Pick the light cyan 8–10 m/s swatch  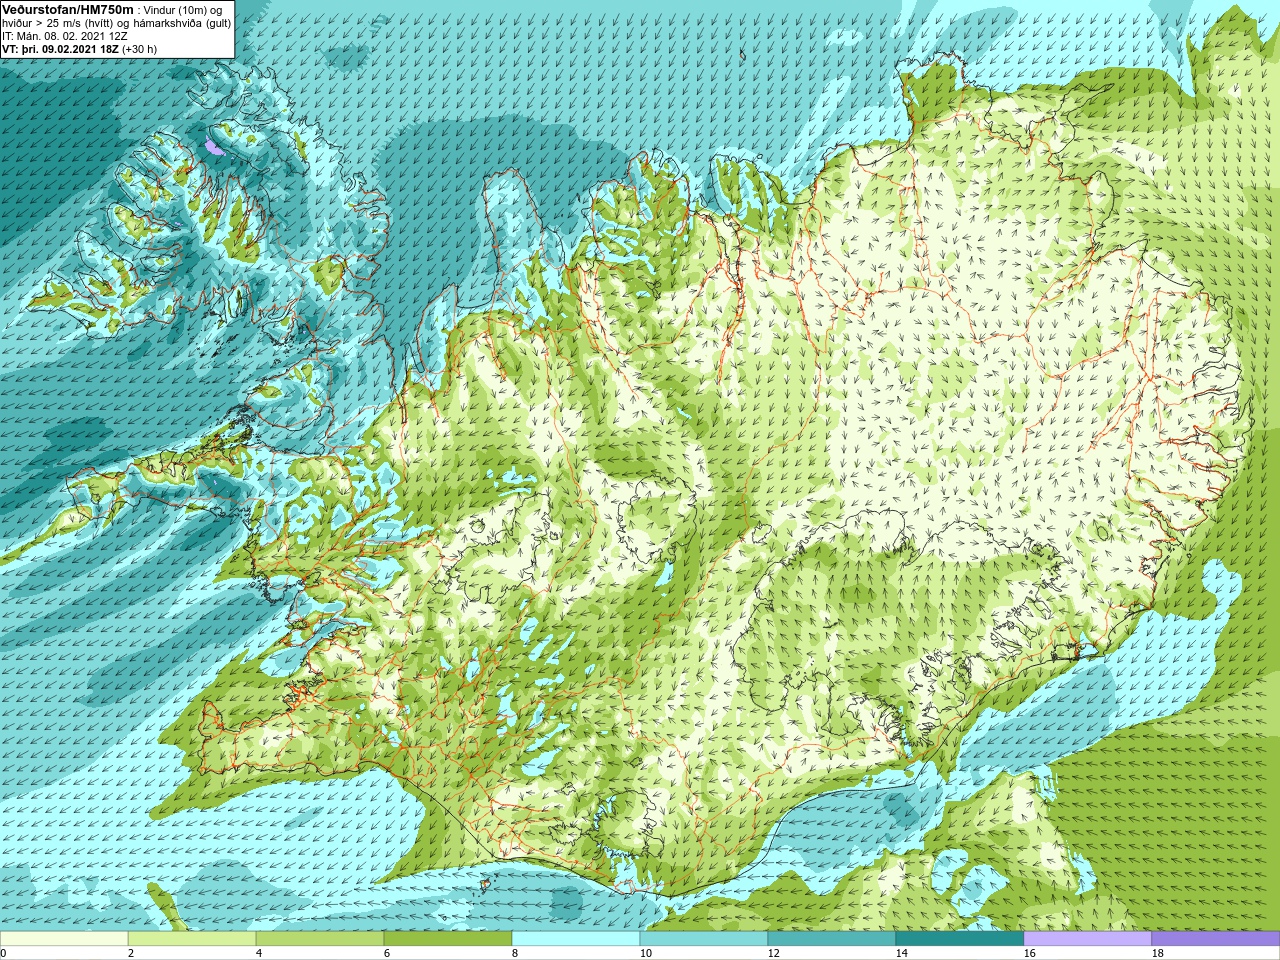coord(576,939)
